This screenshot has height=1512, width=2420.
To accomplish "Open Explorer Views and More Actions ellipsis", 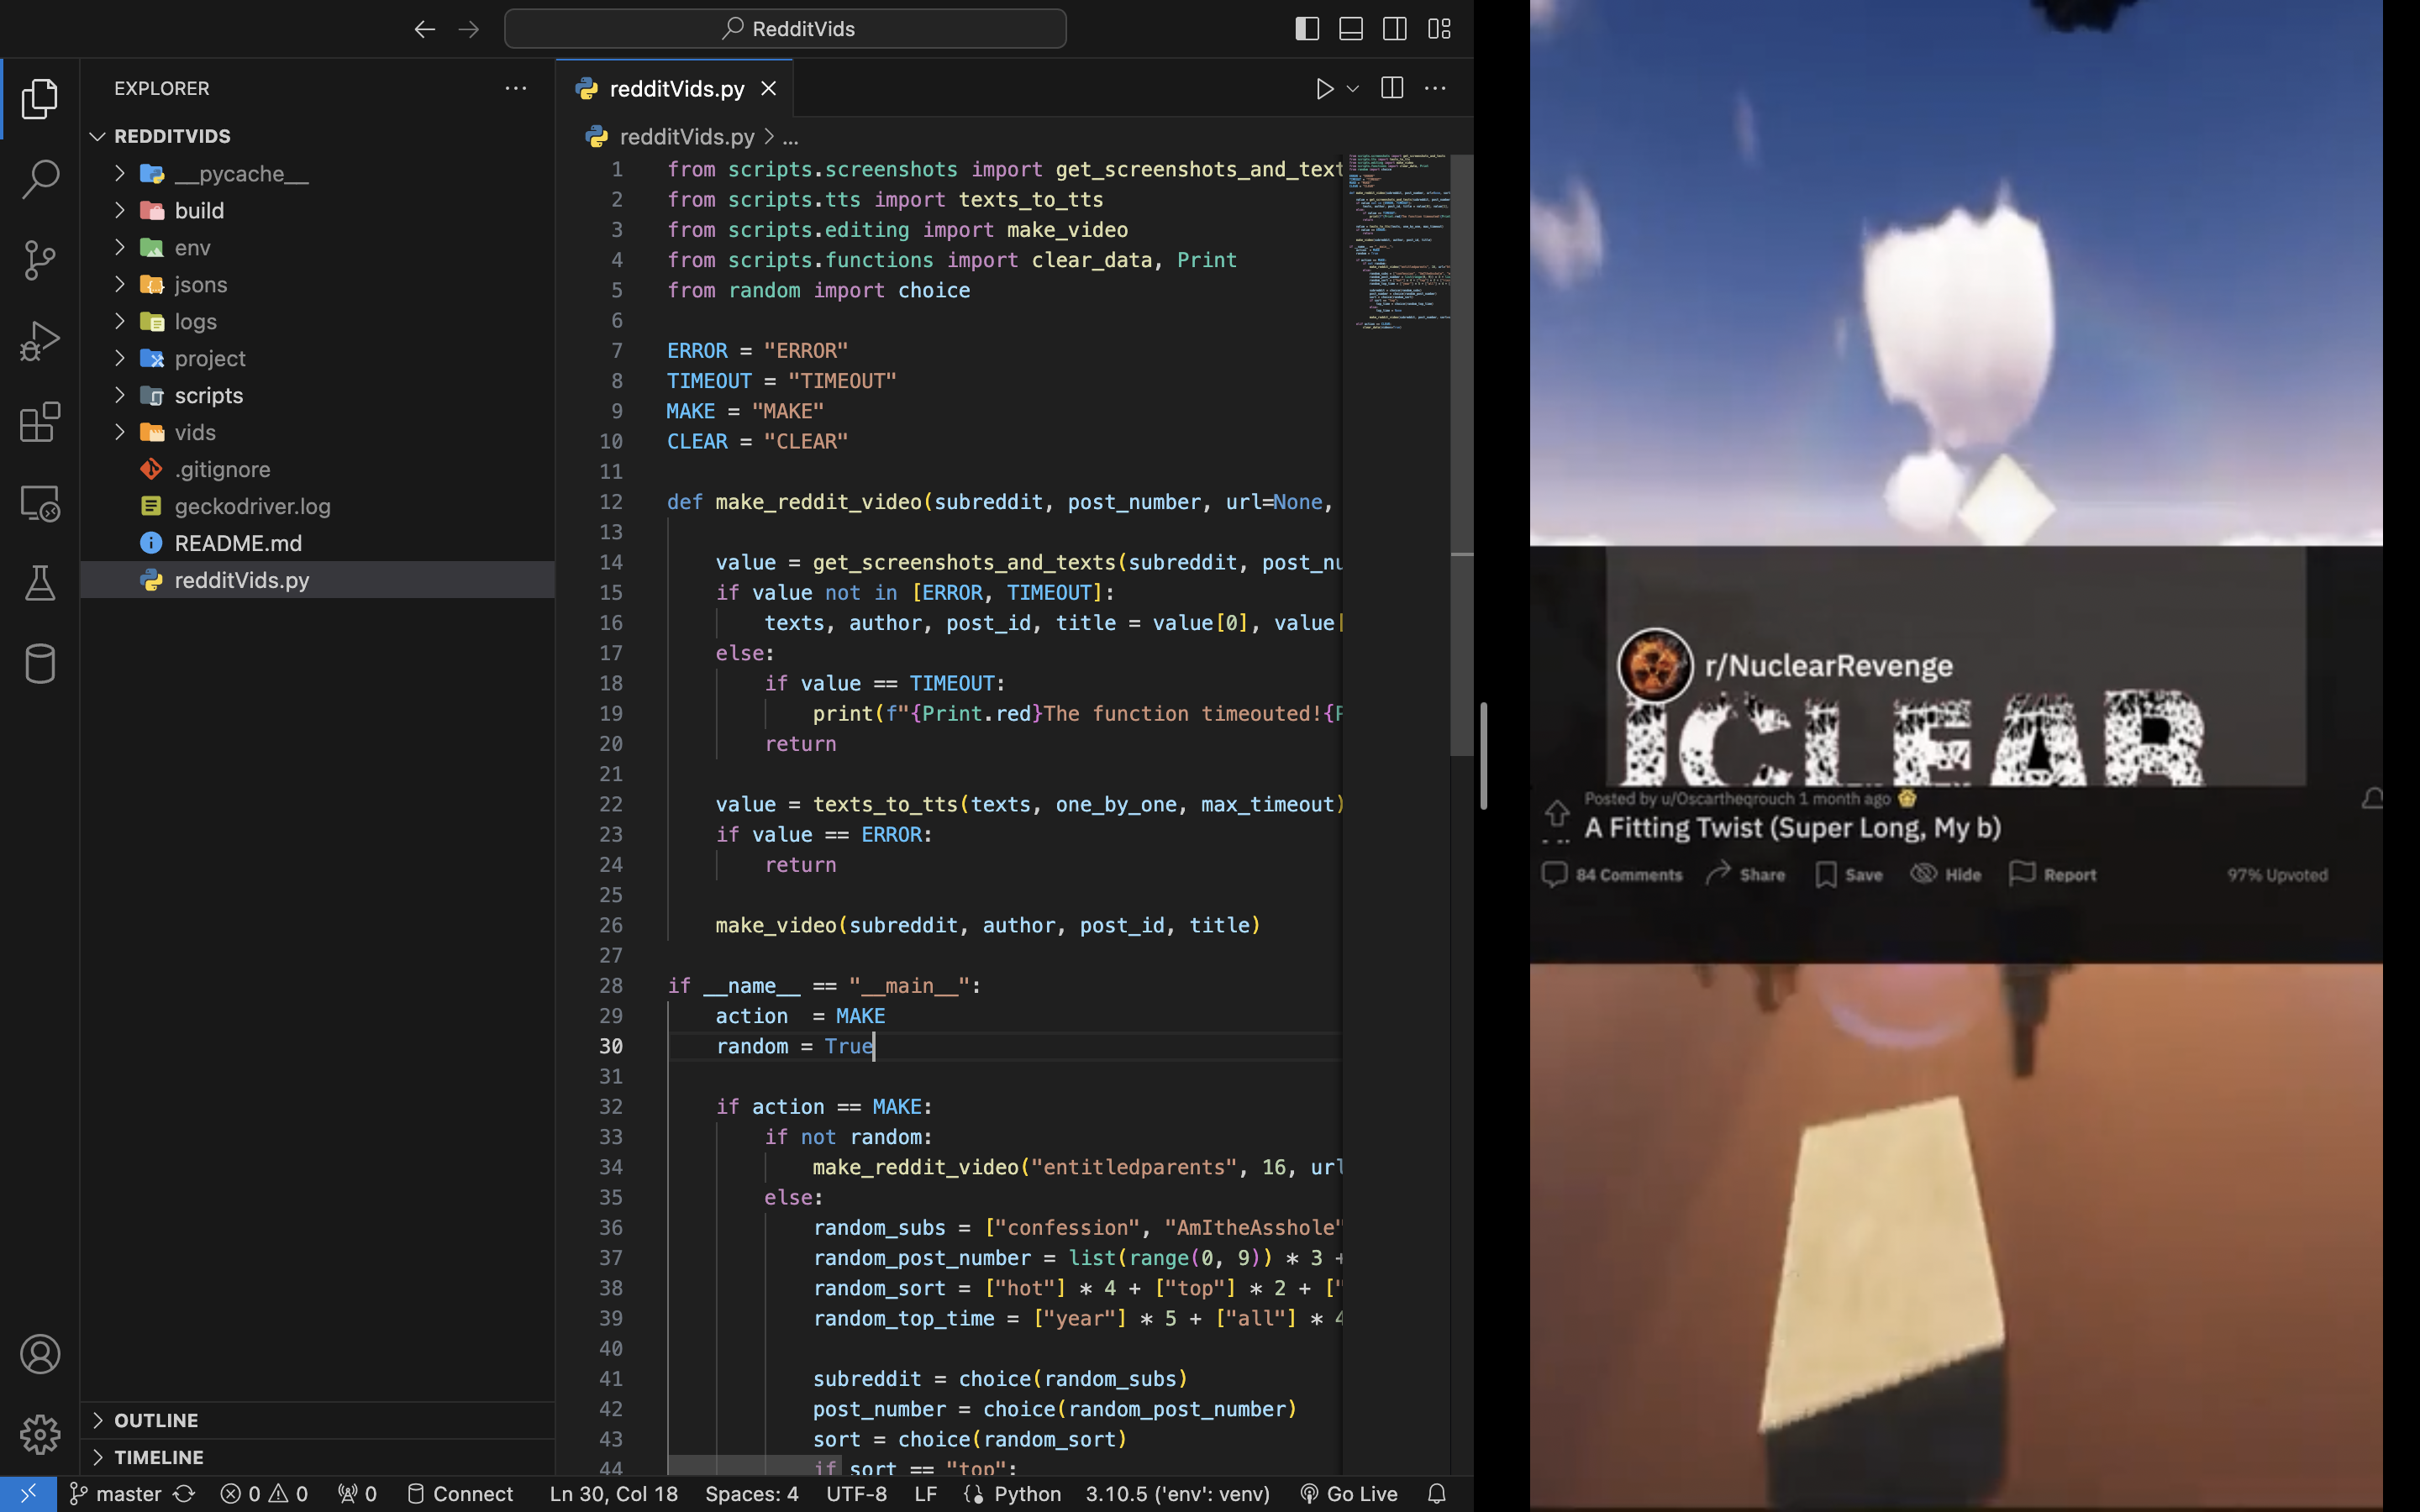I will pos(516,88).
